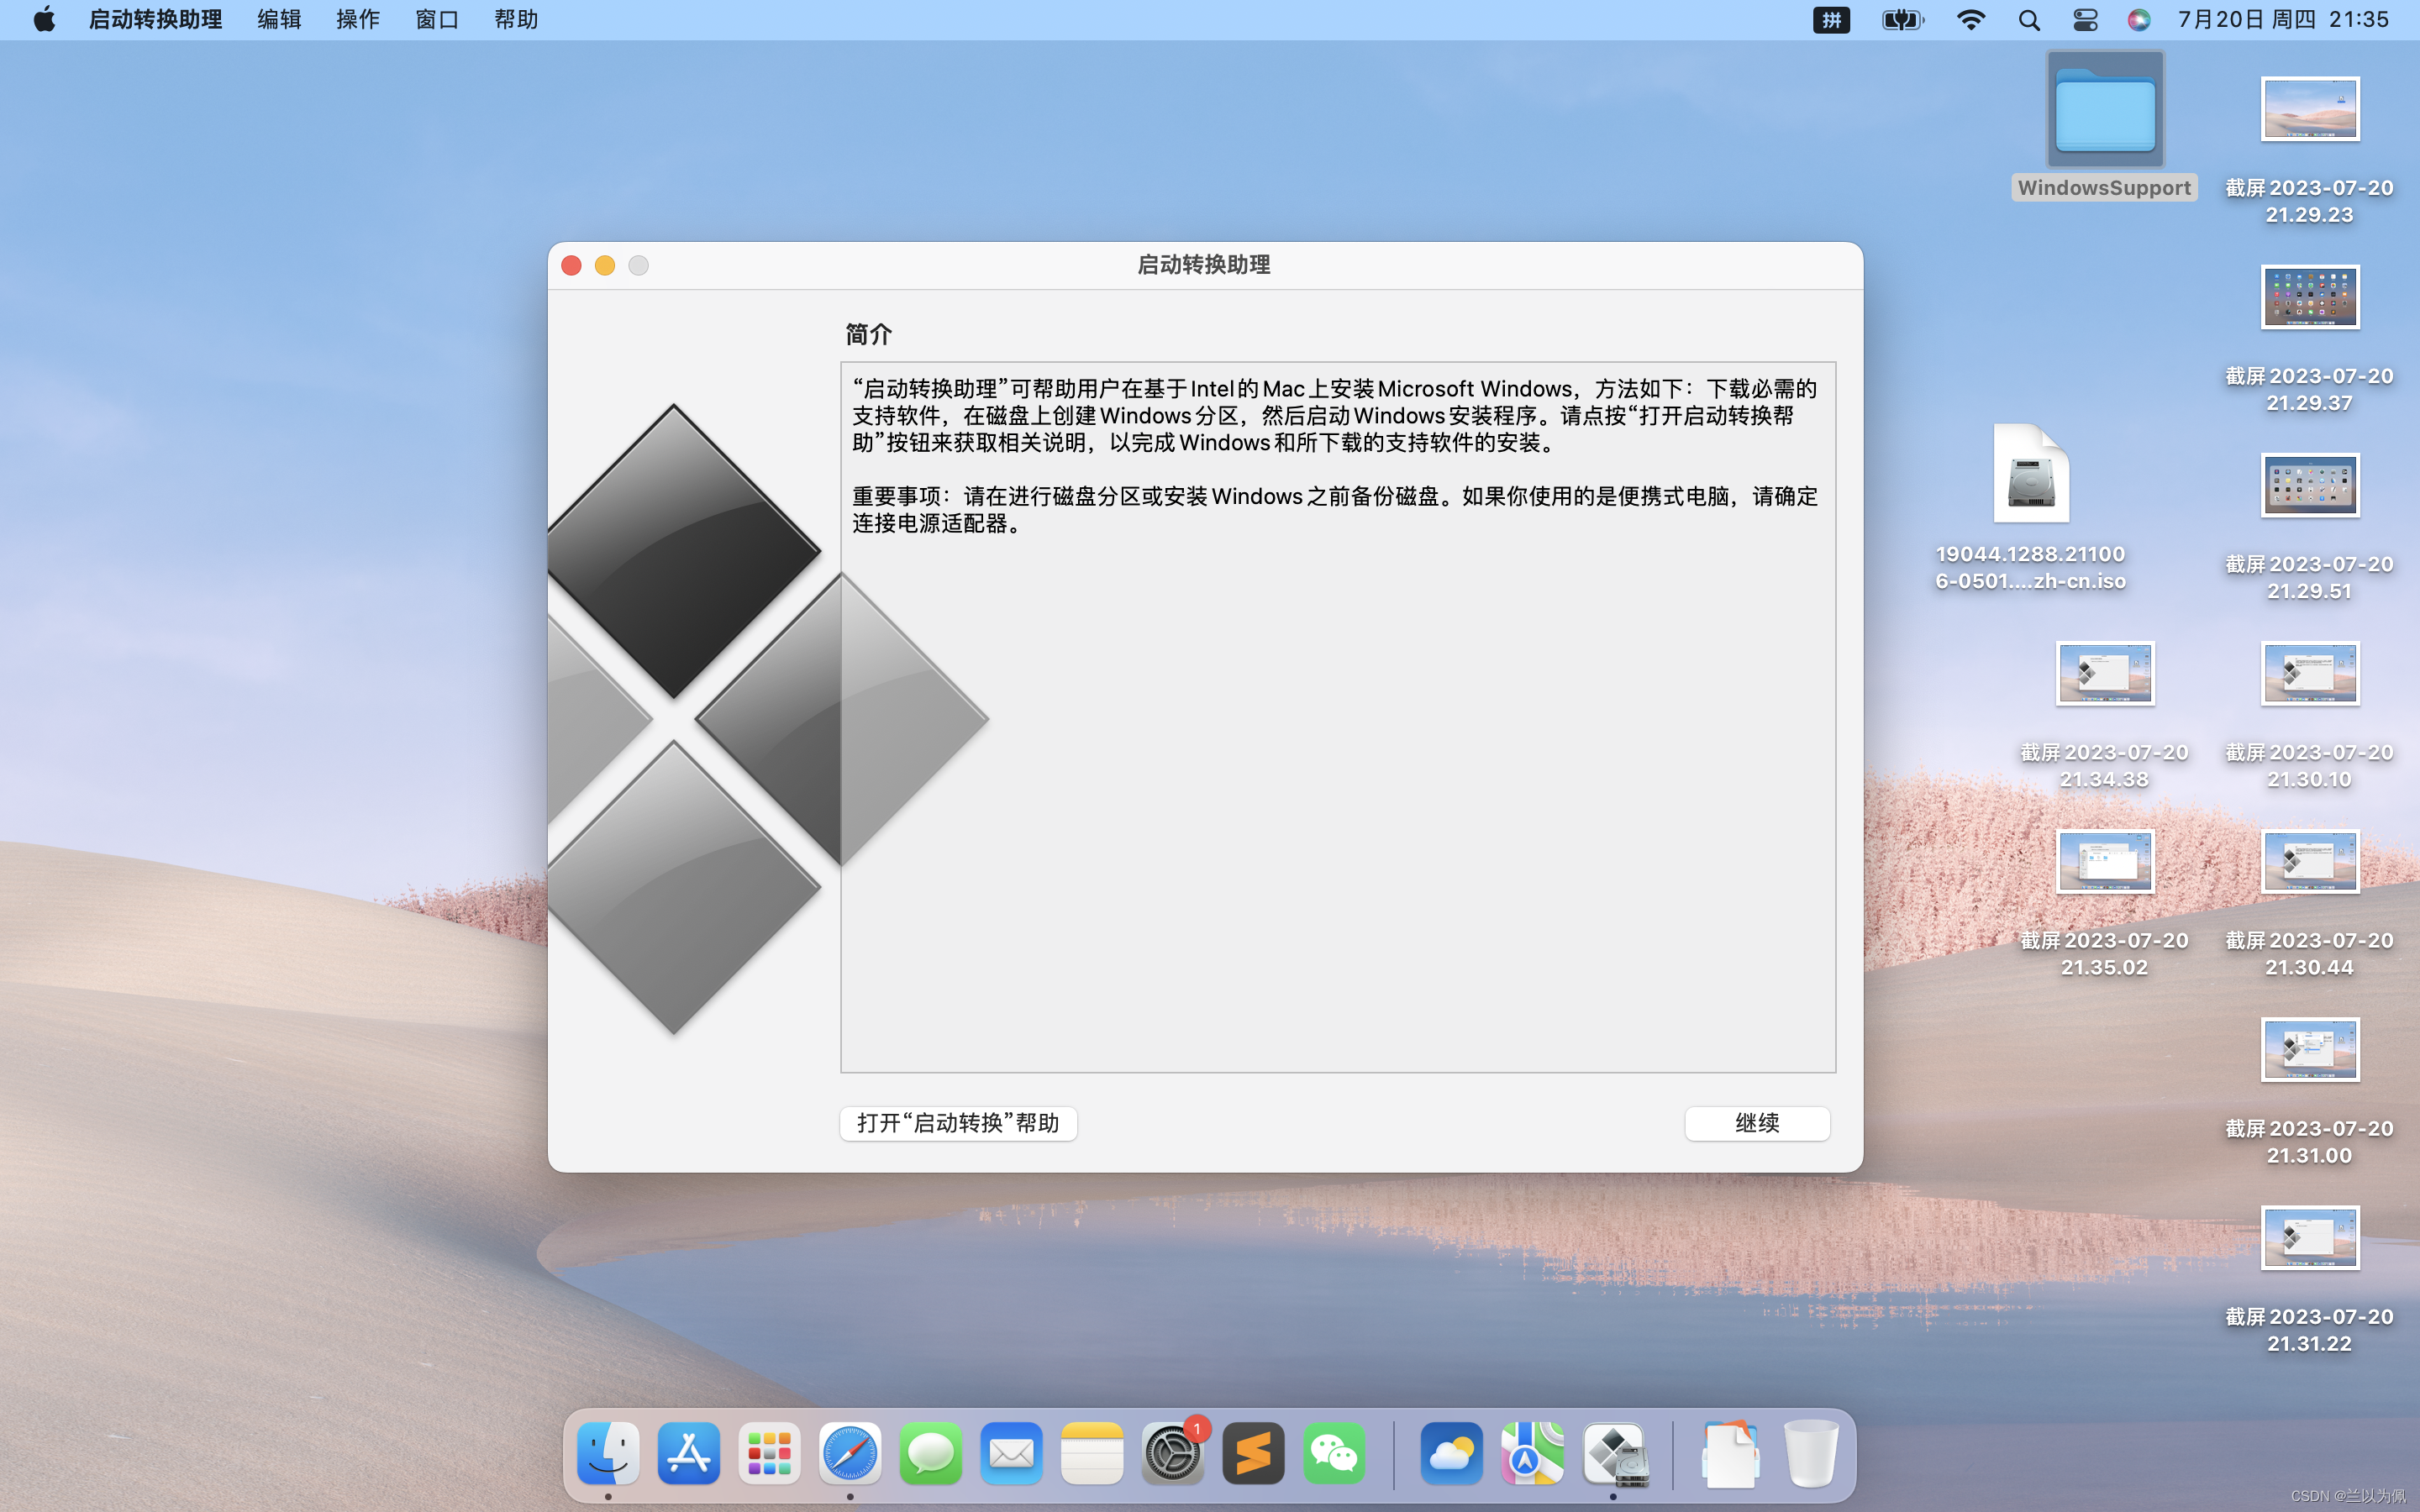This screenshot has height=1512, width=2420.
Task: Open Launchpad from the dock
Action: (769, 1453)
